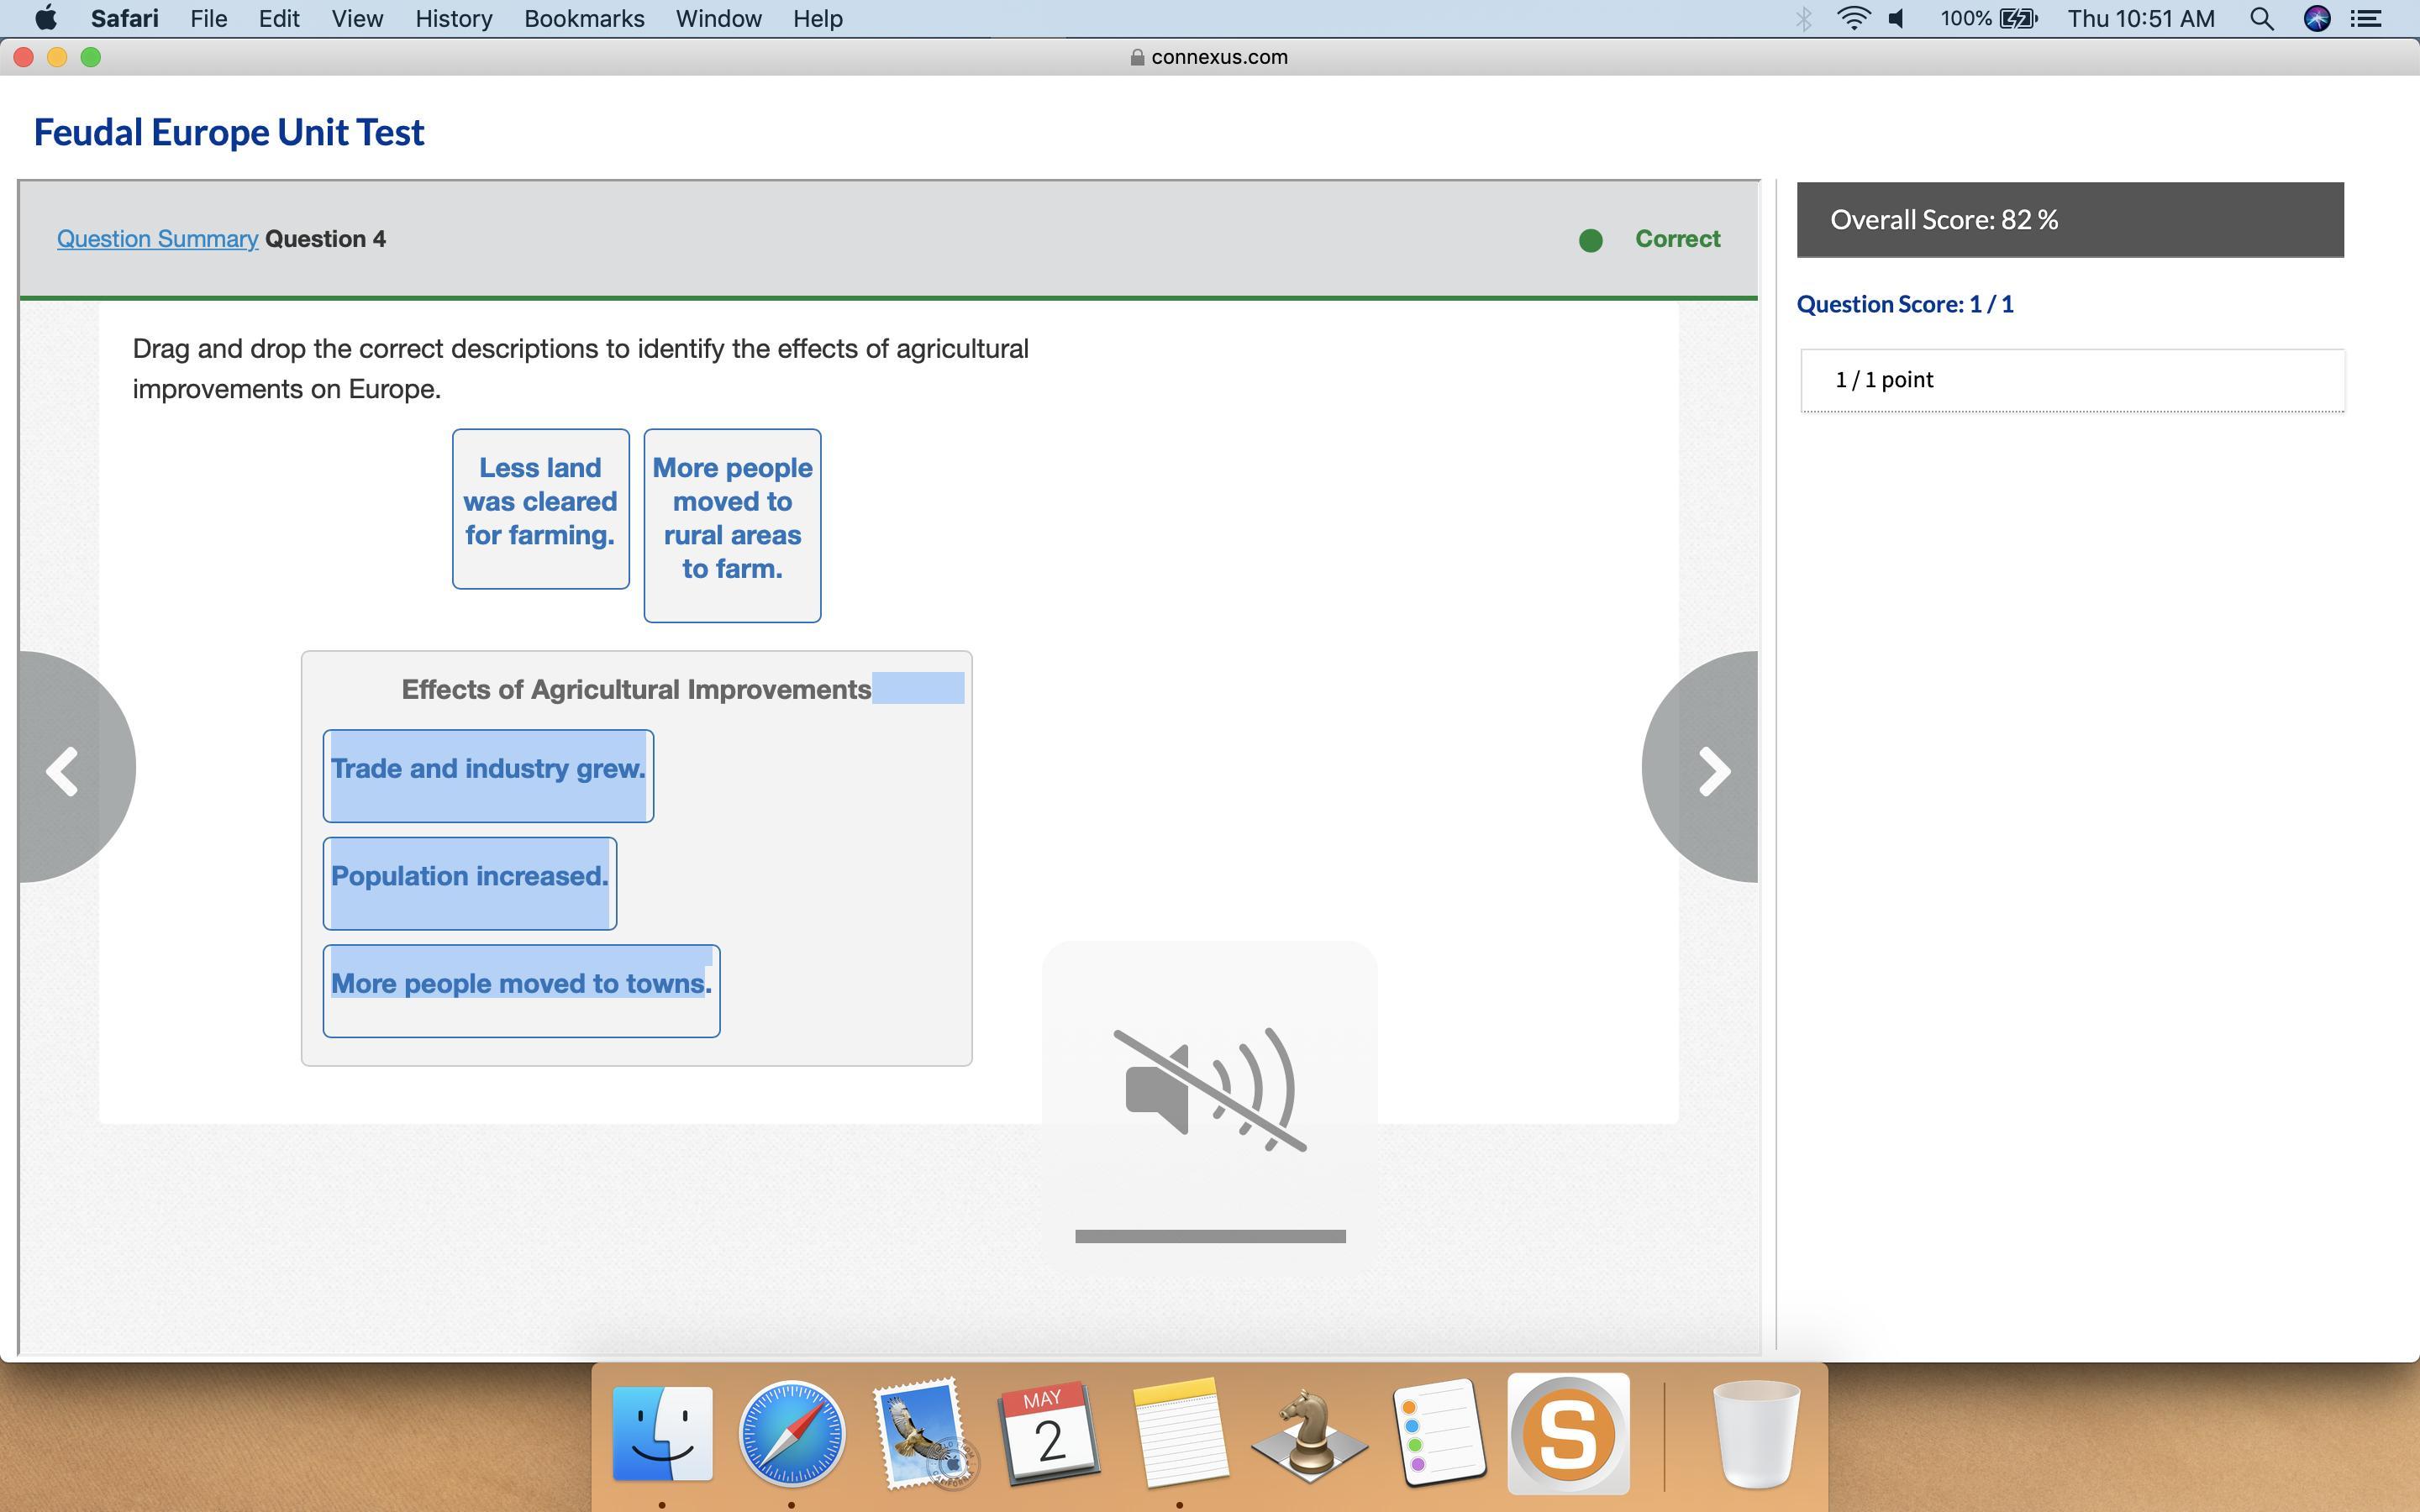Viewport: 2420px width, 1512px height.
Task: Open the History menu
Action: click(x=453, y=19)
